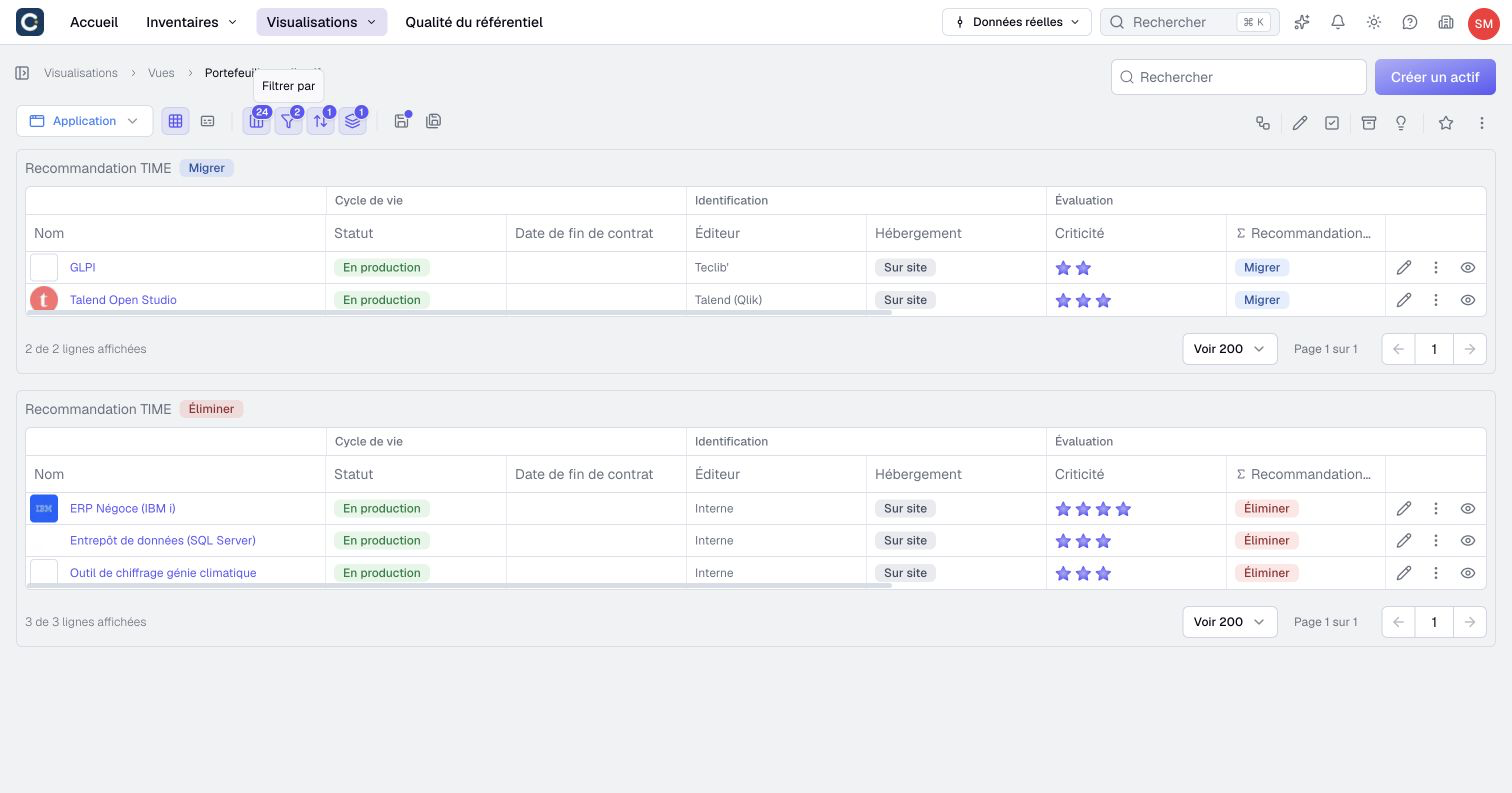Switch to table grid view
1512x793 pixels.
click(175, 121)
